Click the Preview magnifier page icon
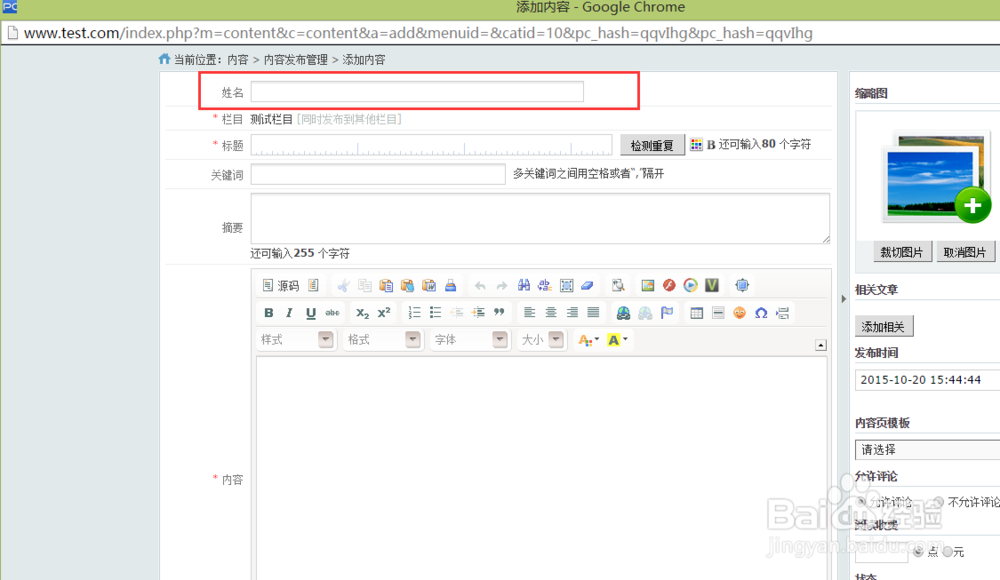The height and width of the screenshot is (580, 1000). (617, 285)
